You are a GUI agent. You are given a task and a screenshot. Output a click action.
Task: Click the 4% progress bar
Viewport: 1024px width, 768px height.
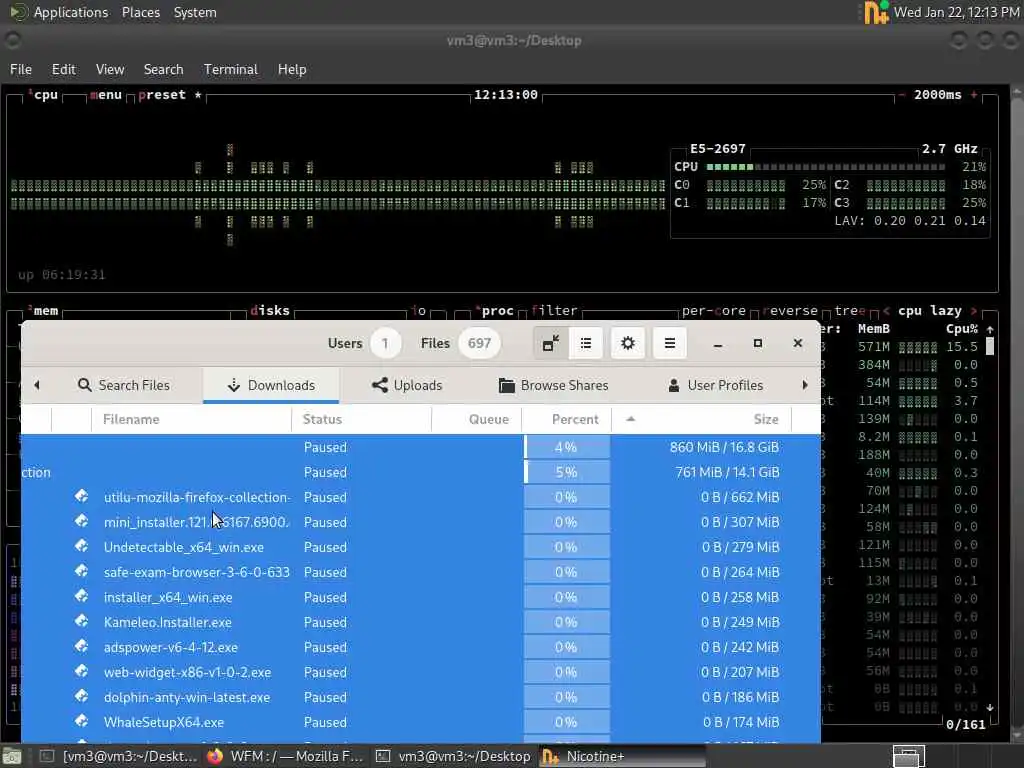tap(567, 447)
